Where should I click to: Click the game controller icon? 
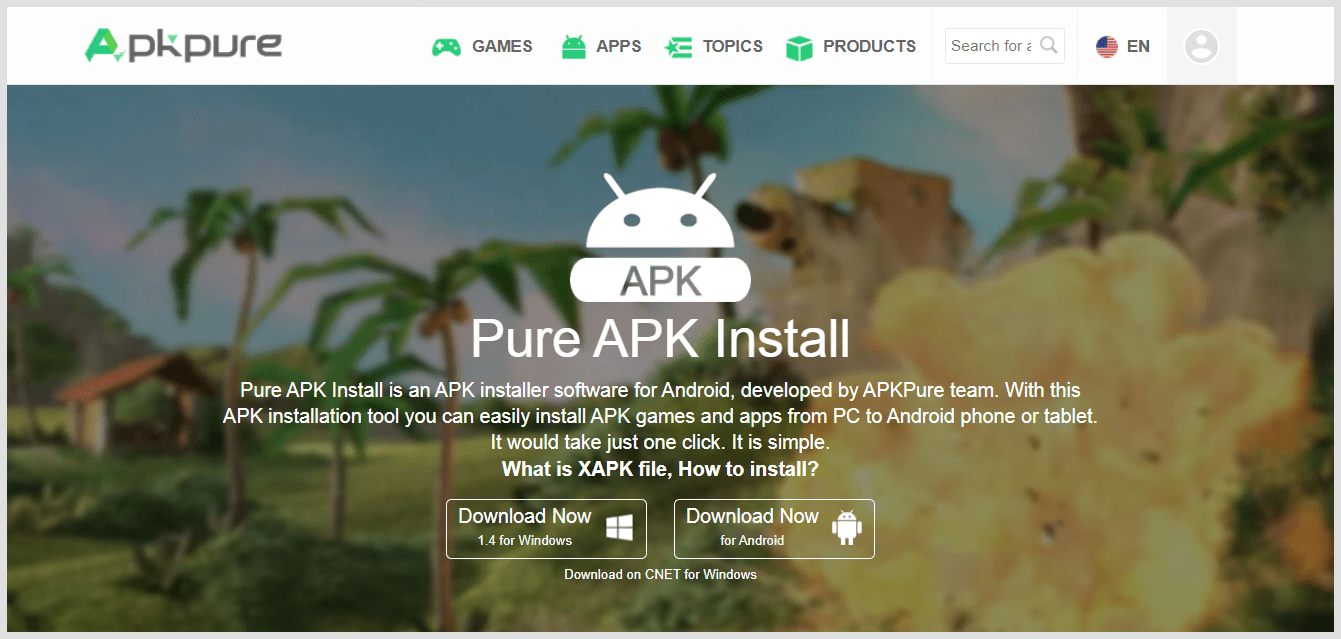pos(446,47)
